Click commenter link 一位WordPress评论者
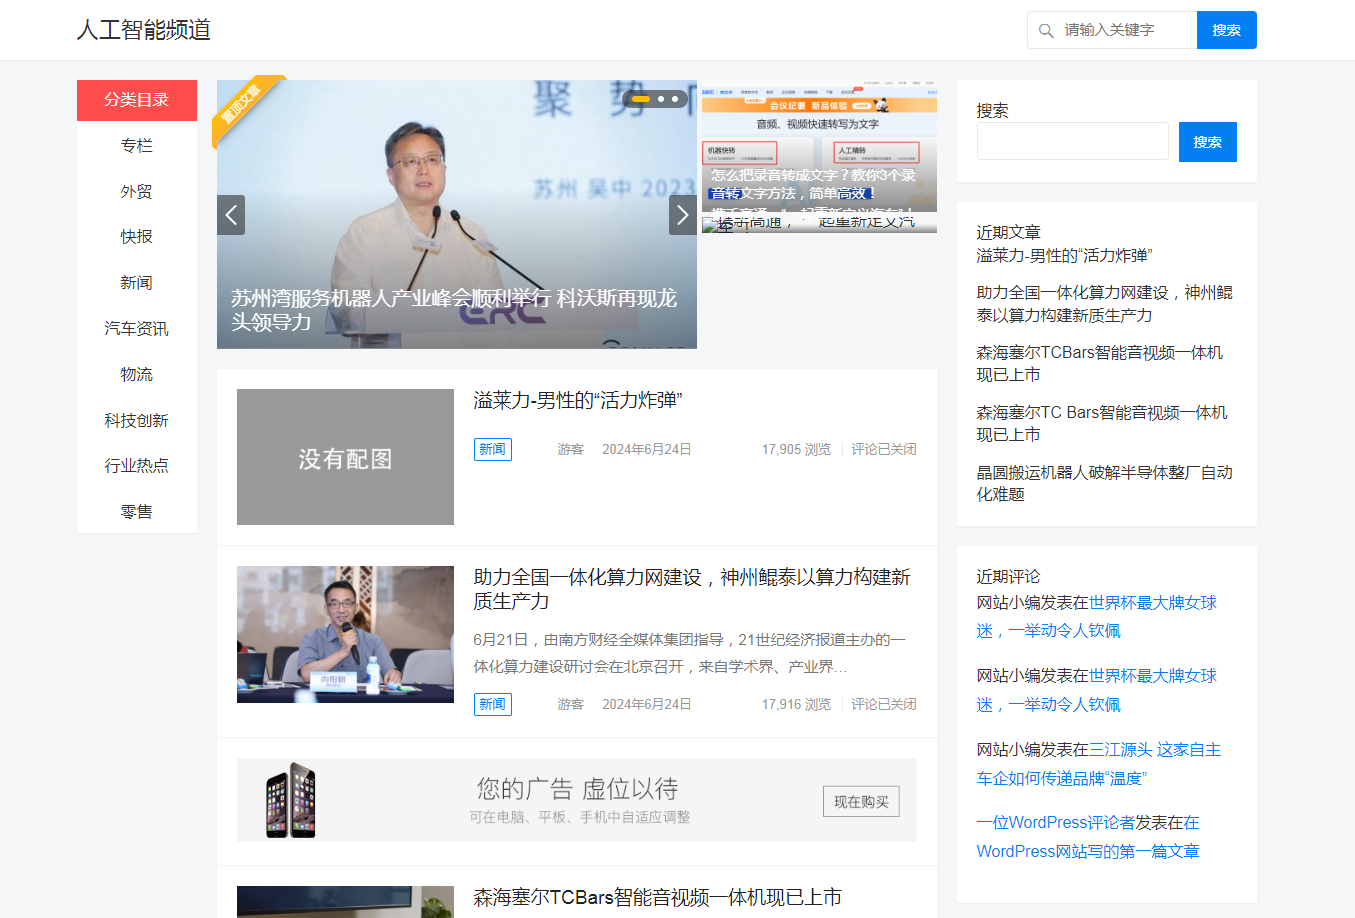1355x918 pixels. point(1056,823)
